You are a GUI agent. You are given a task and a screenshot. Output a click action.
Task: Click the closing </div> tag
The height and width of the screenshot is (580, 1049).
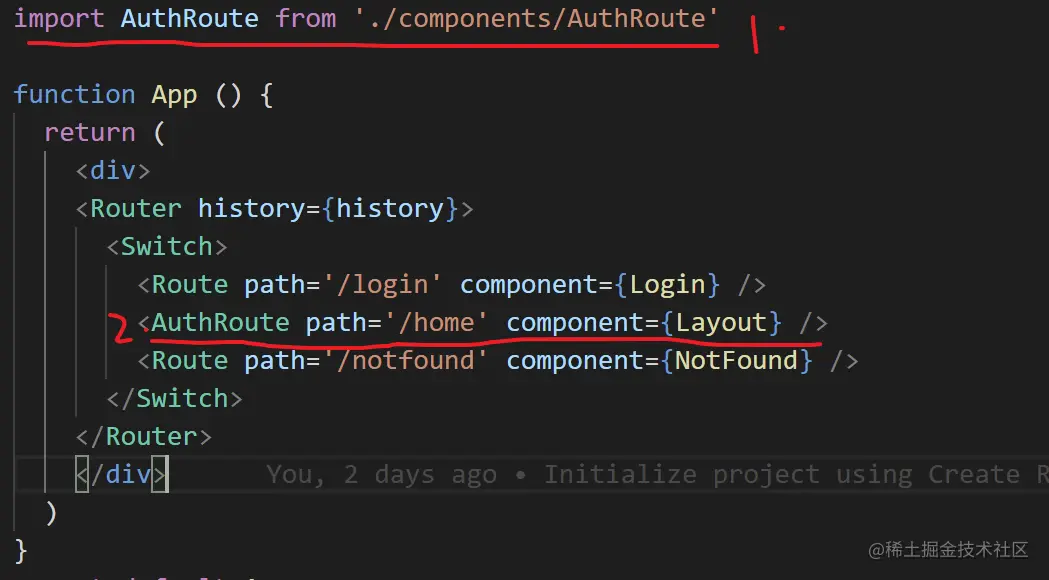121,474
